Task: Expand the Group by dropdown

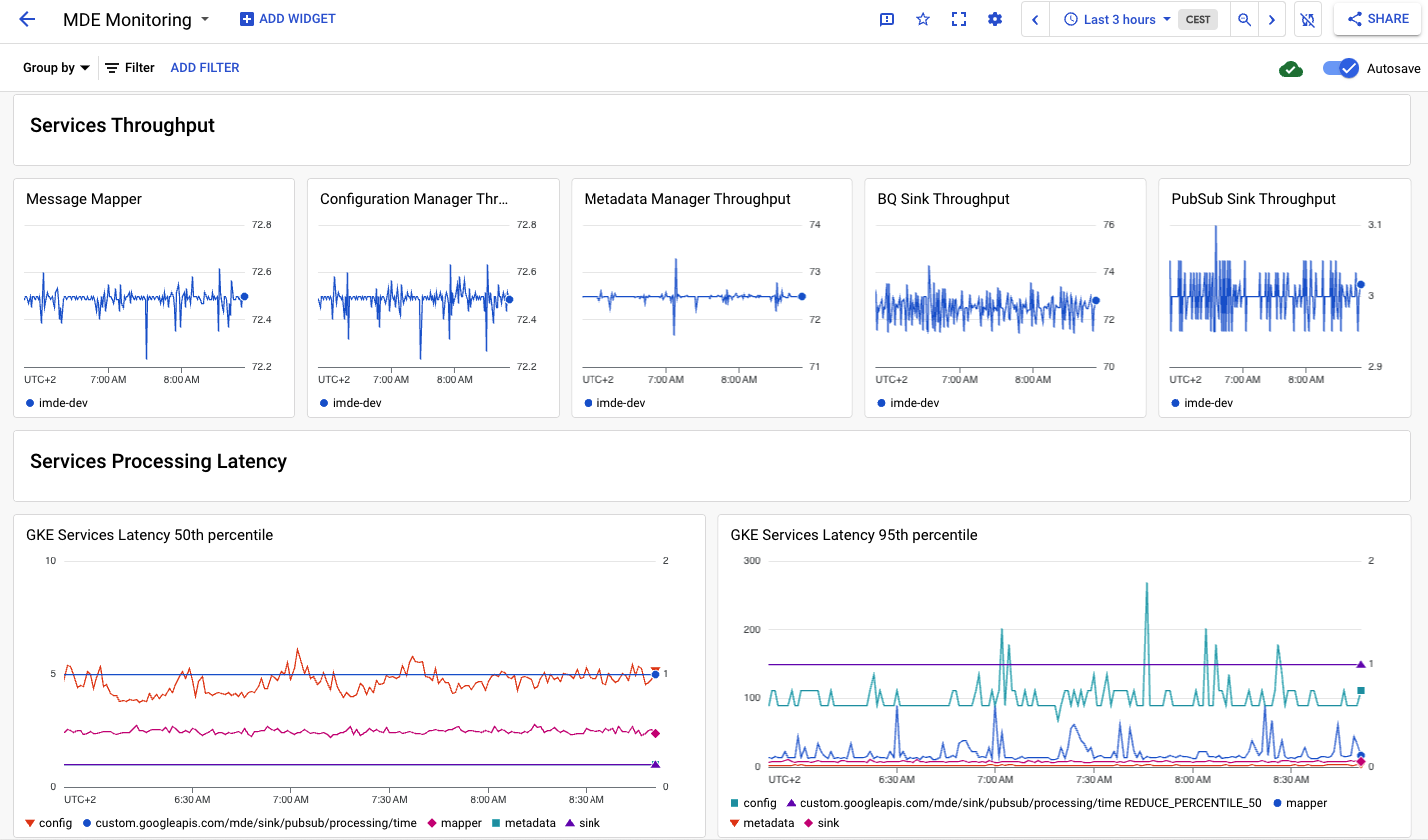Action: [55, 67]
